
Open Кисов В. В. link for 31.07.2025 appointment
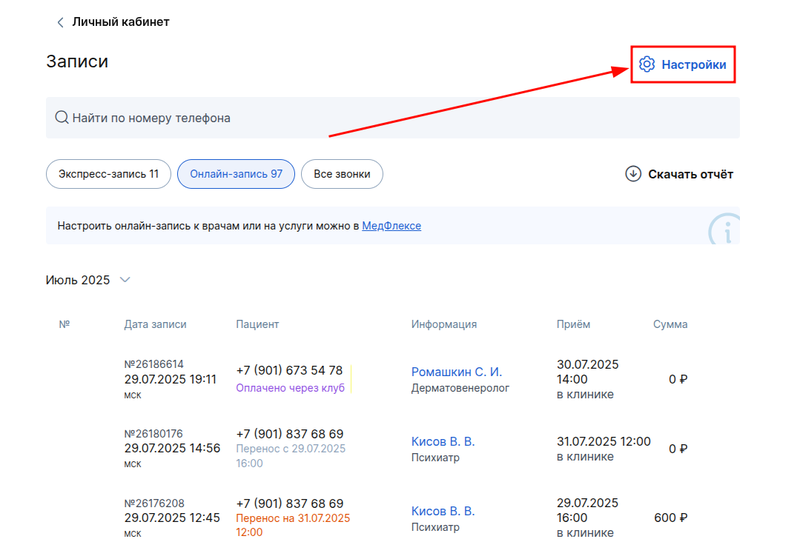(443, 441)
